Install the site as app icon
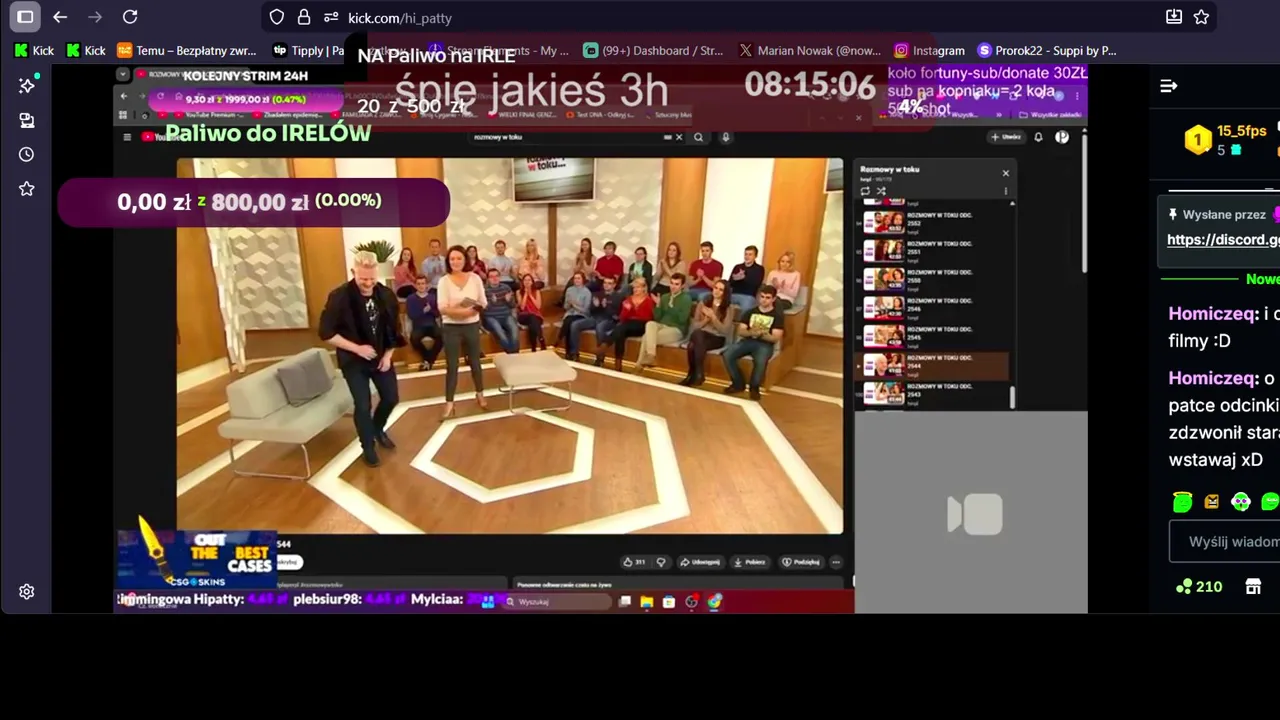 [1174, 17]
